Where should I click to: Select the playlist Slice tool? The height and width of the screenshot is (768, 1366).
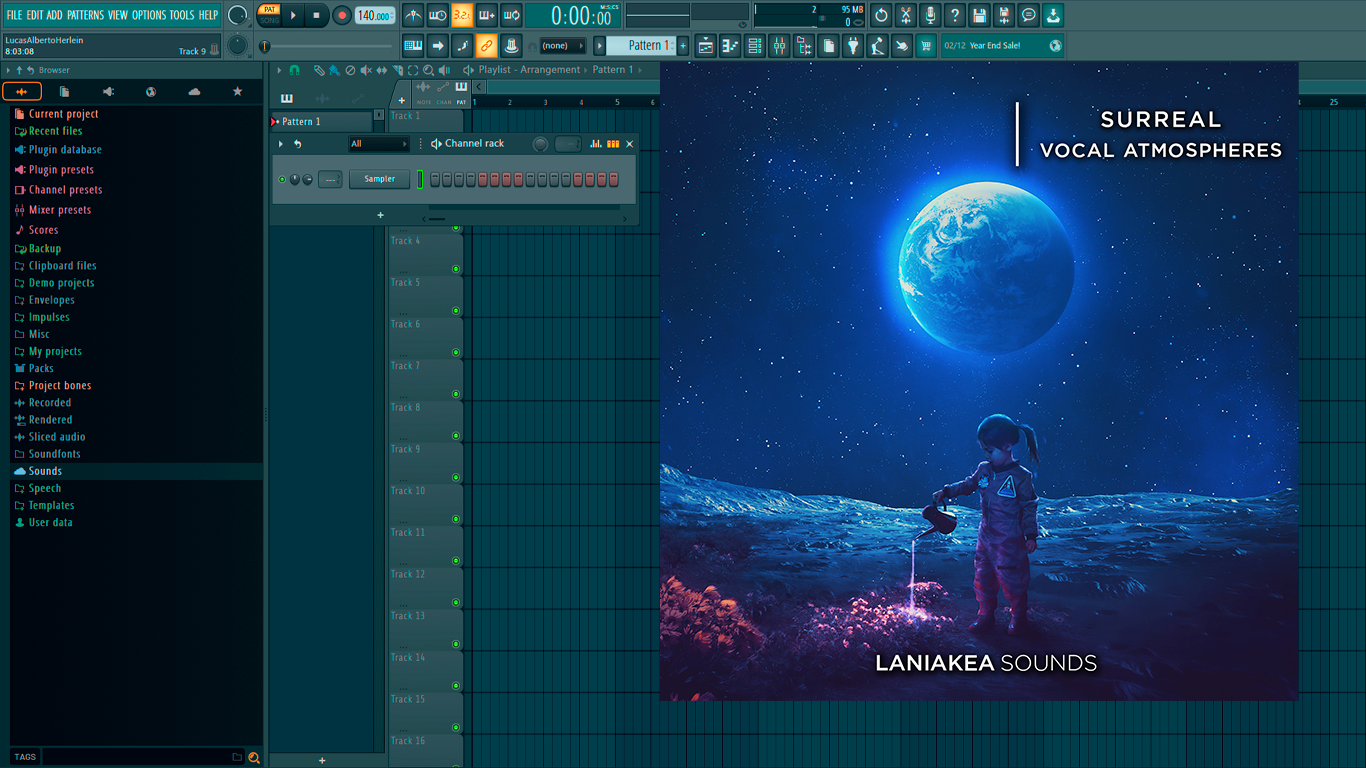[397, 70]
